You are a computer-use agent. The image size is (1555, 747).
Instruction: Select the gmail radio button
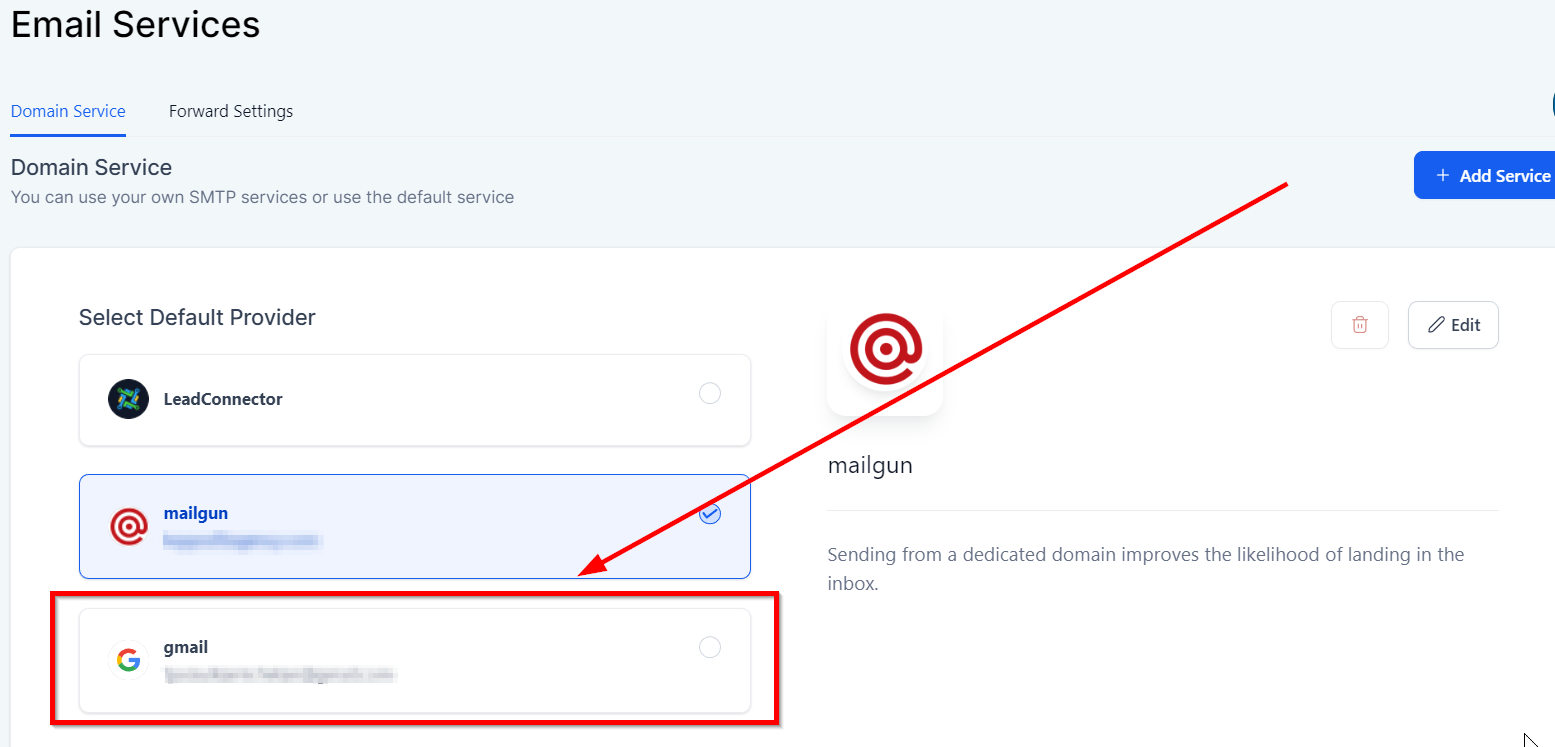[709, 647]
